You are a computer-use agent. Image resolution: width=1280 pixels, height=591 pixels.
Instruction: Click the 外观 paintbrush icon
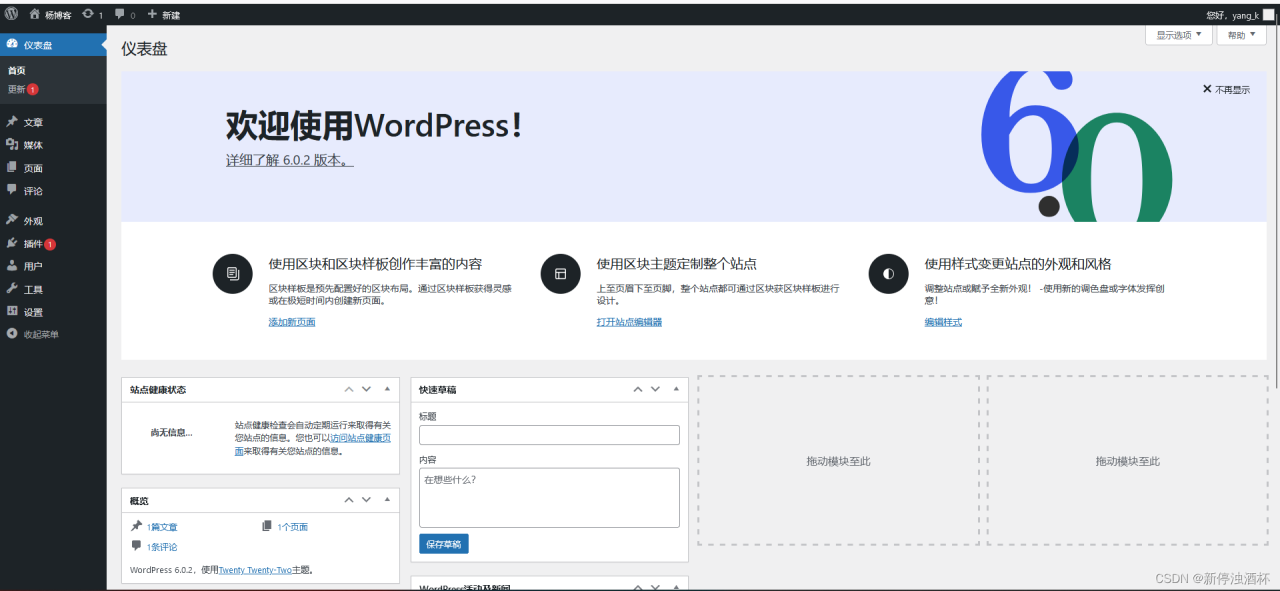pyautogui.click(x=12, y=220)
